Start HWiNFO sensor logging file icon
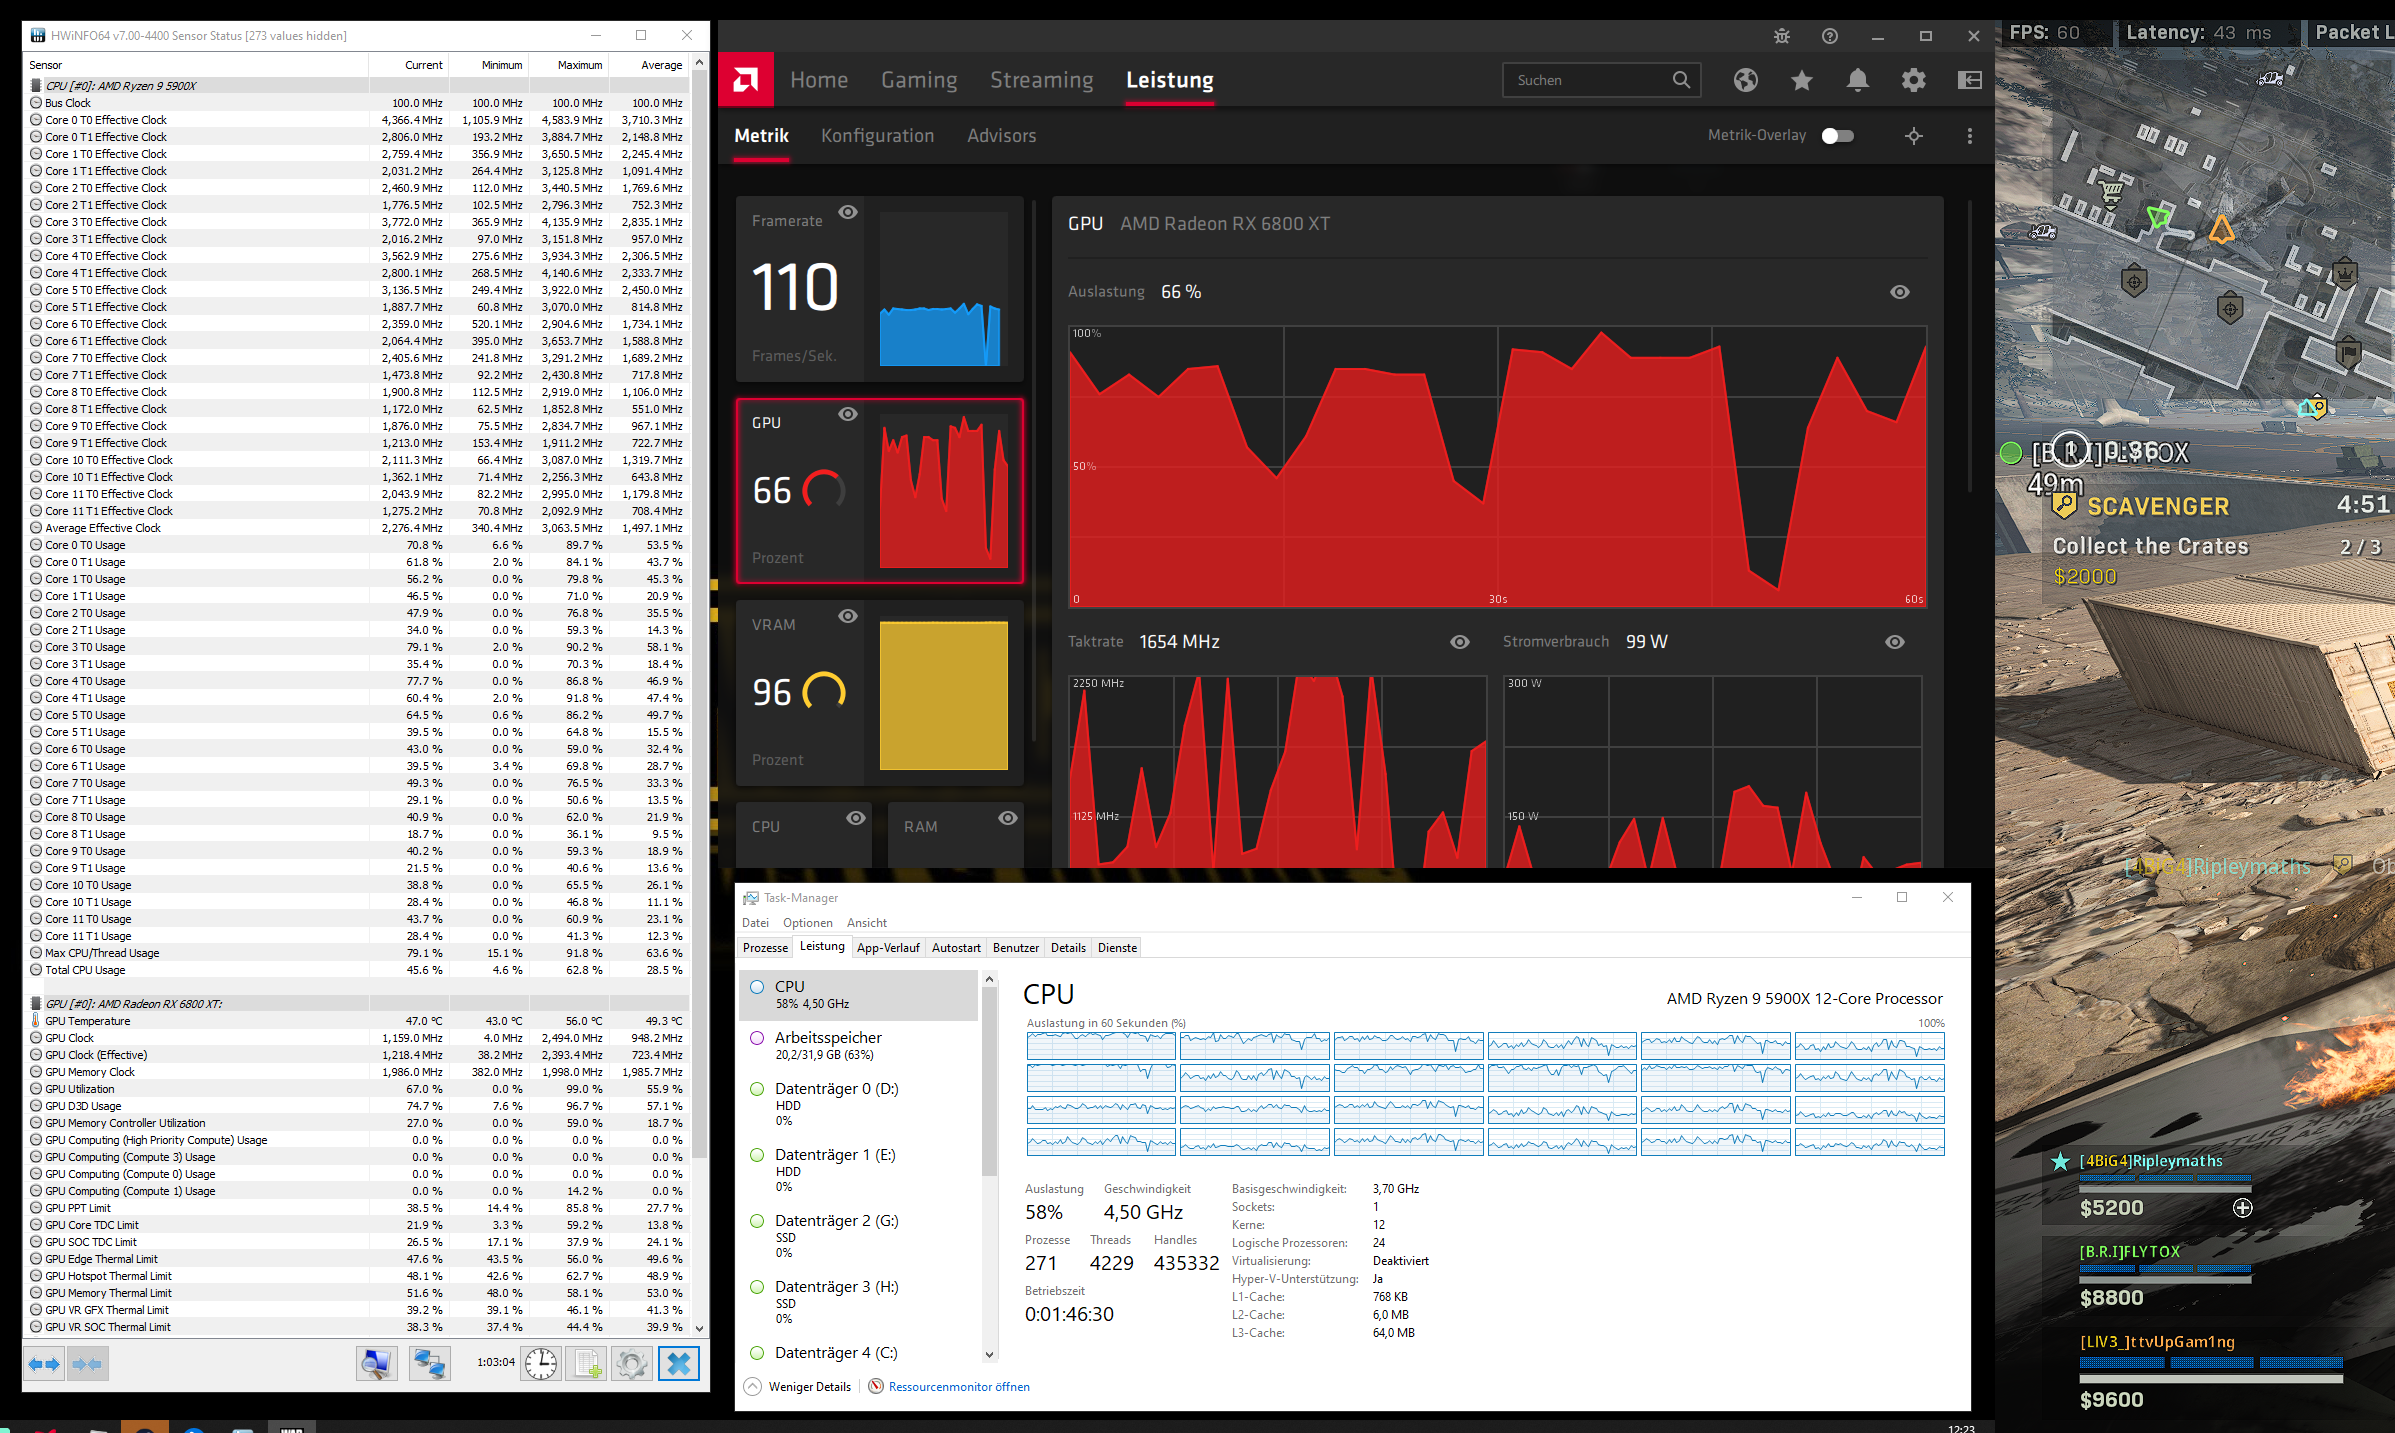Screen dimensions: 2395x1433 click(587, 1364)
